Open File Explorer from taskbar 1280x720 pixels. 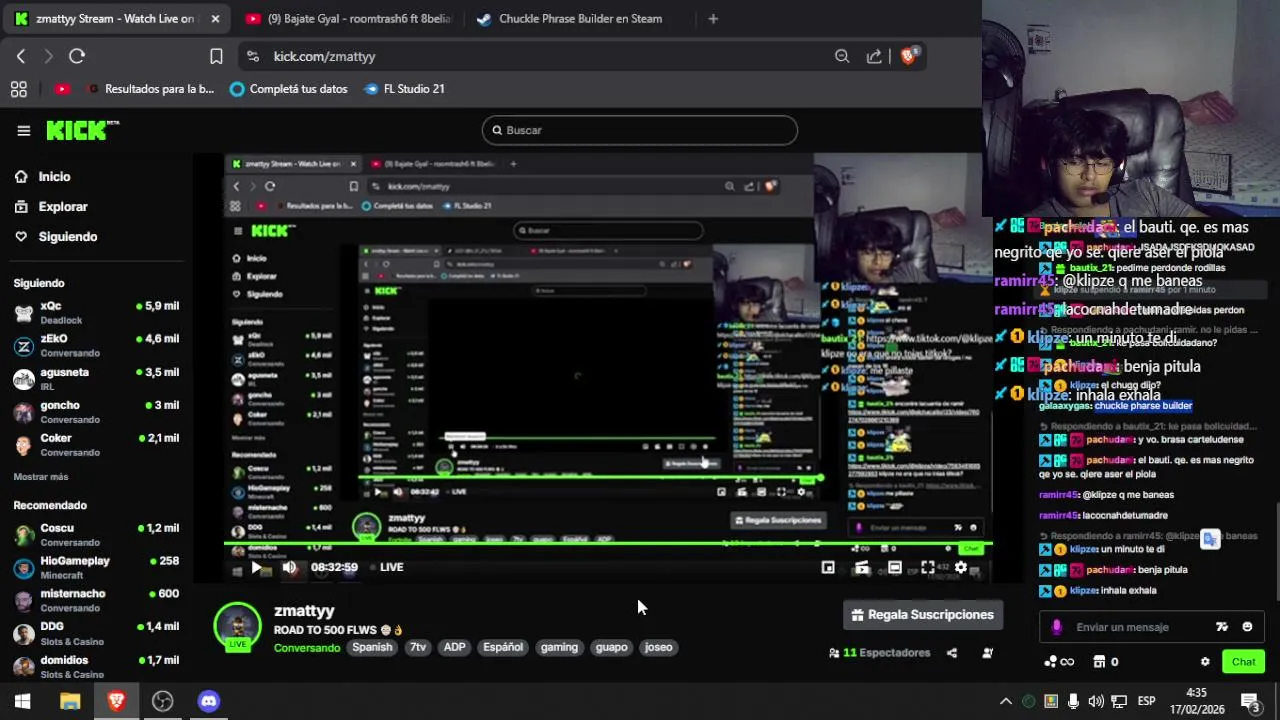(70, 701)
